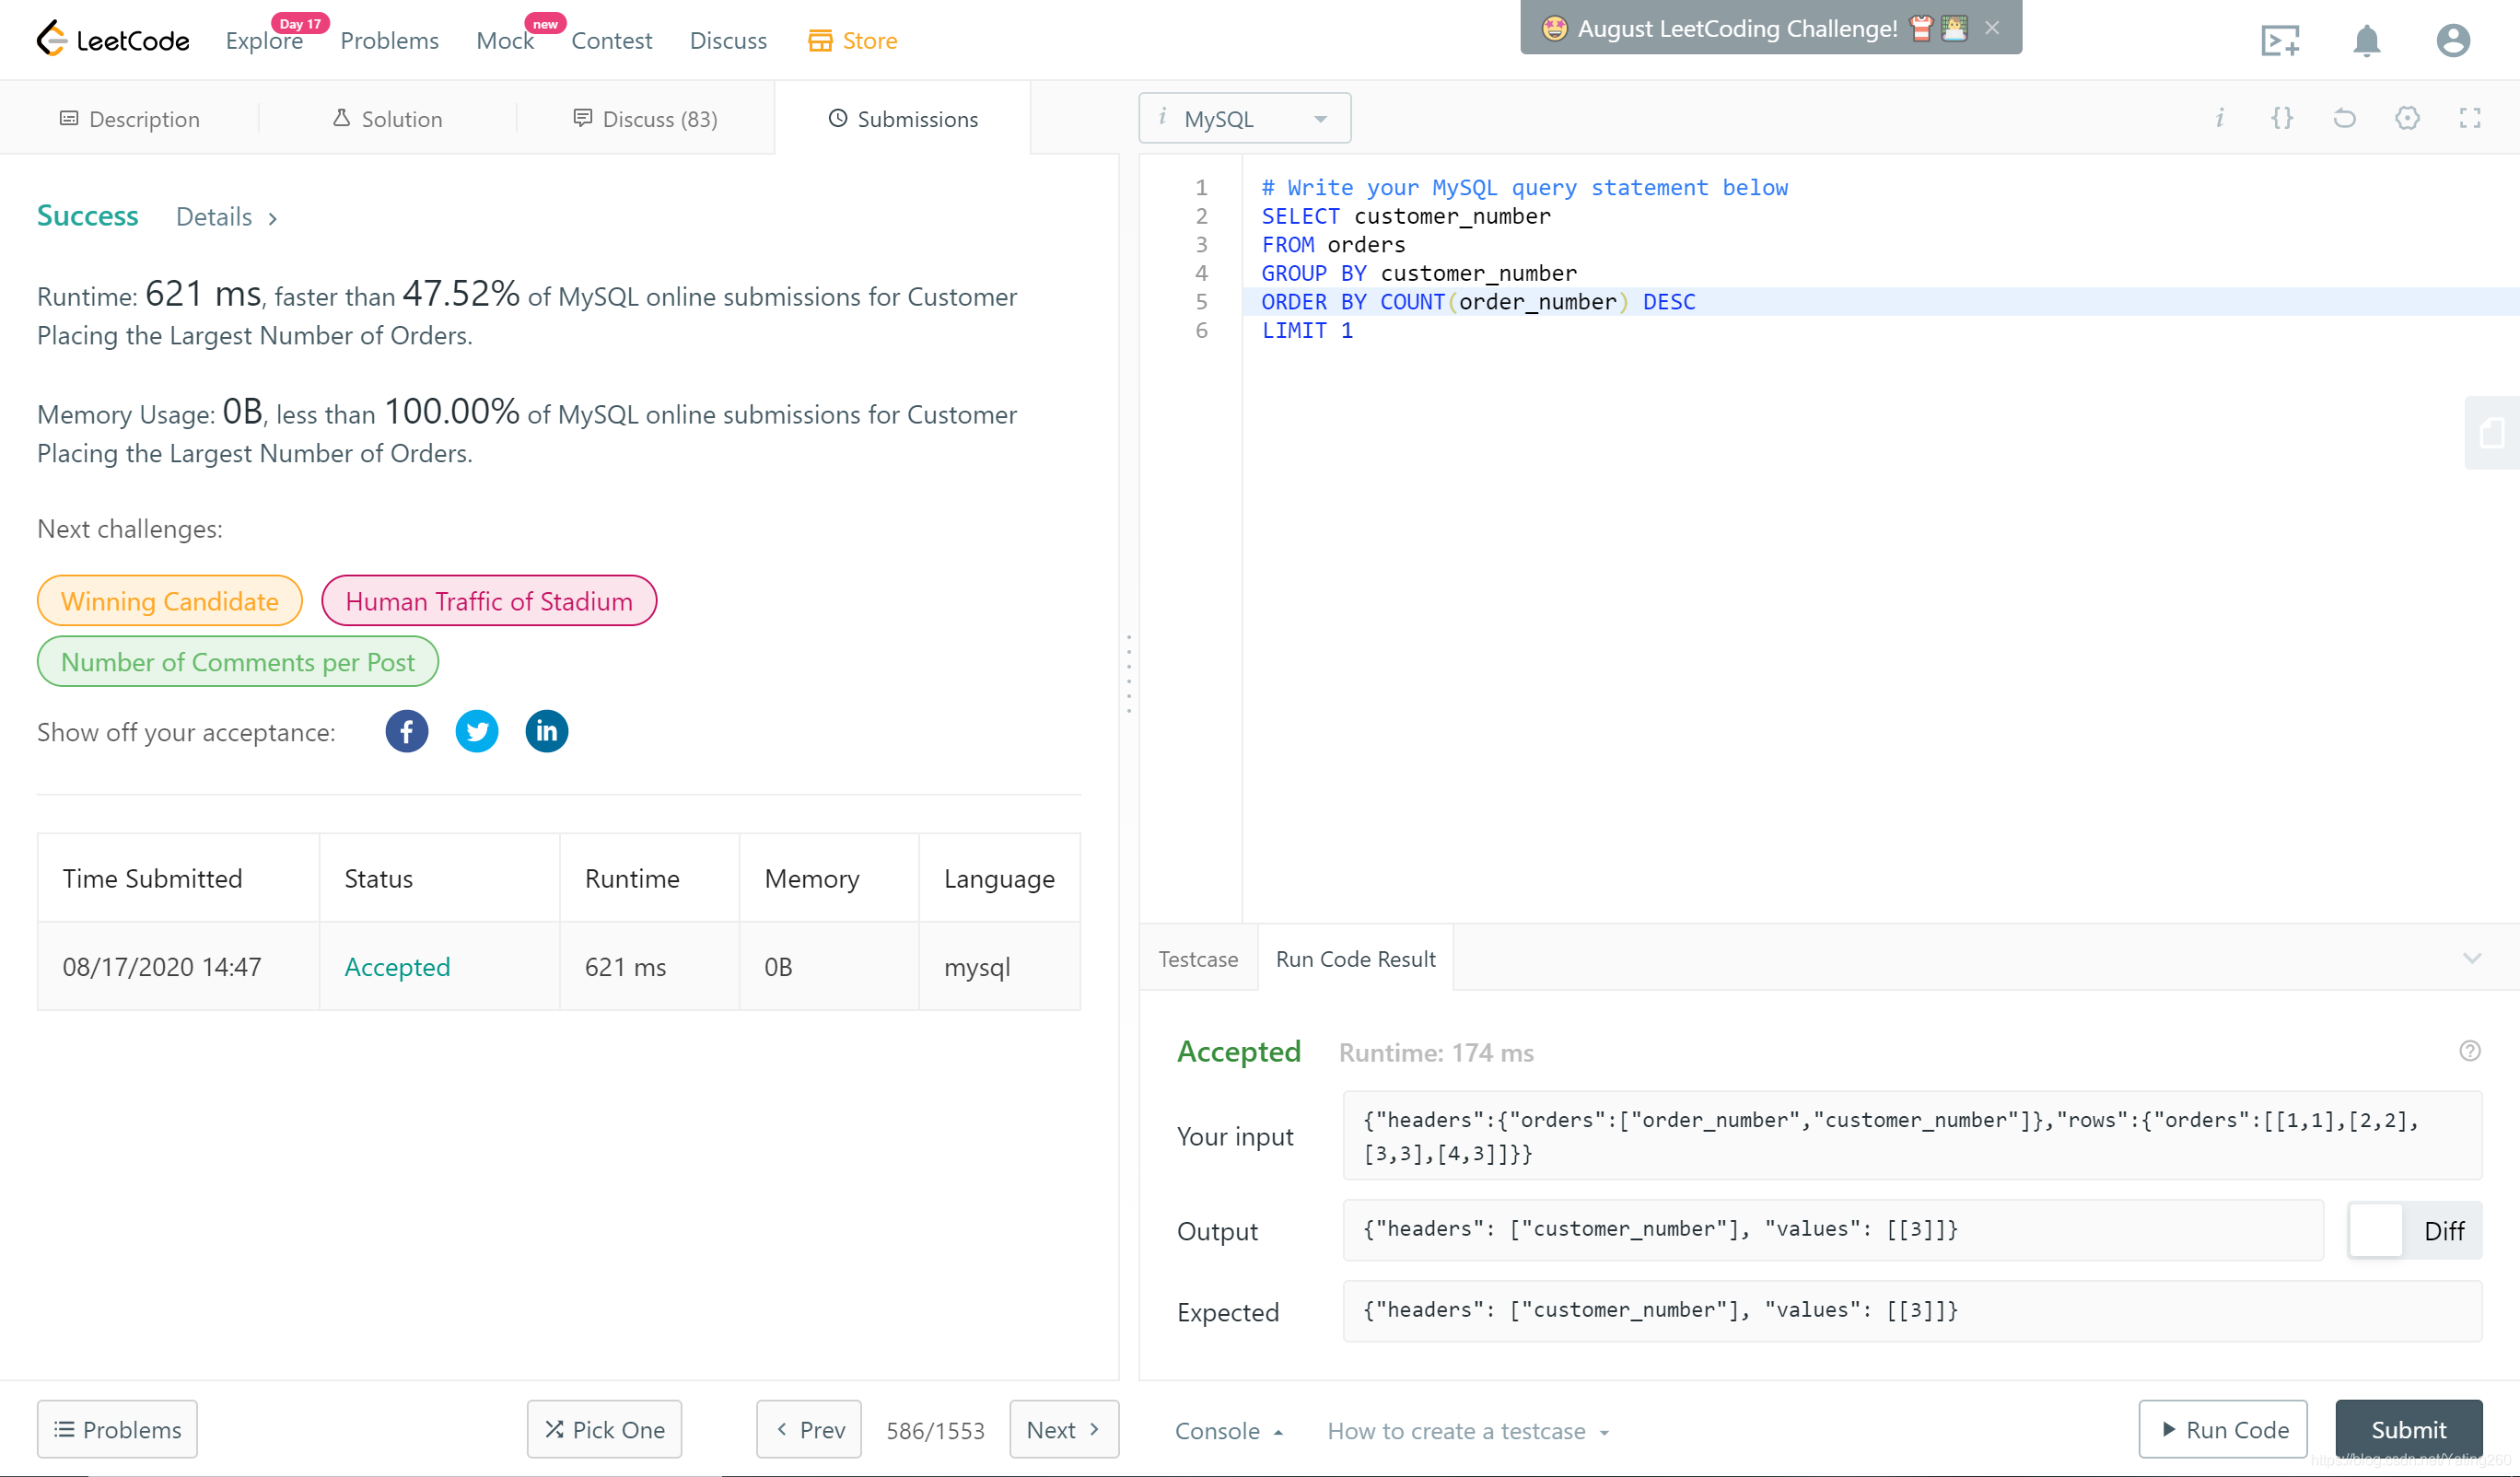Switch to the Testcase tab

click(x=1198, y=959)
